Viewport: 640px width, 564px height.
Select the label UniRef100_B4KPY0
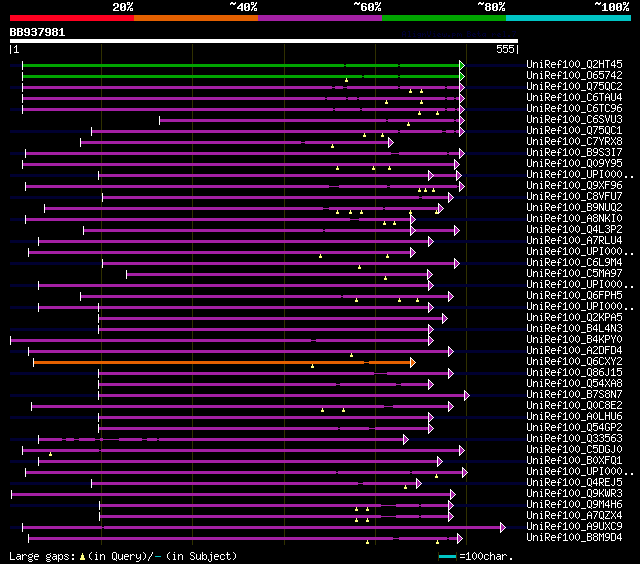pos(574,340)
